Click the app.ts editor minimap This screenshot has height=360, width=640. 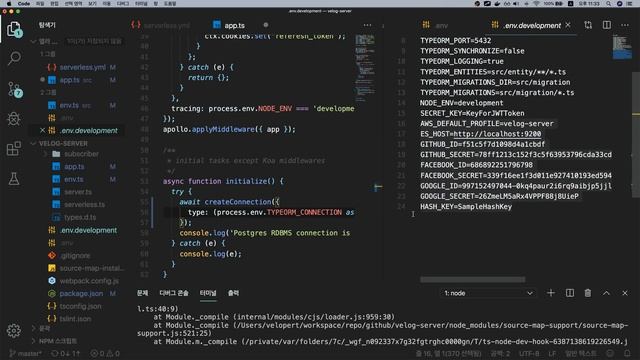364,67
